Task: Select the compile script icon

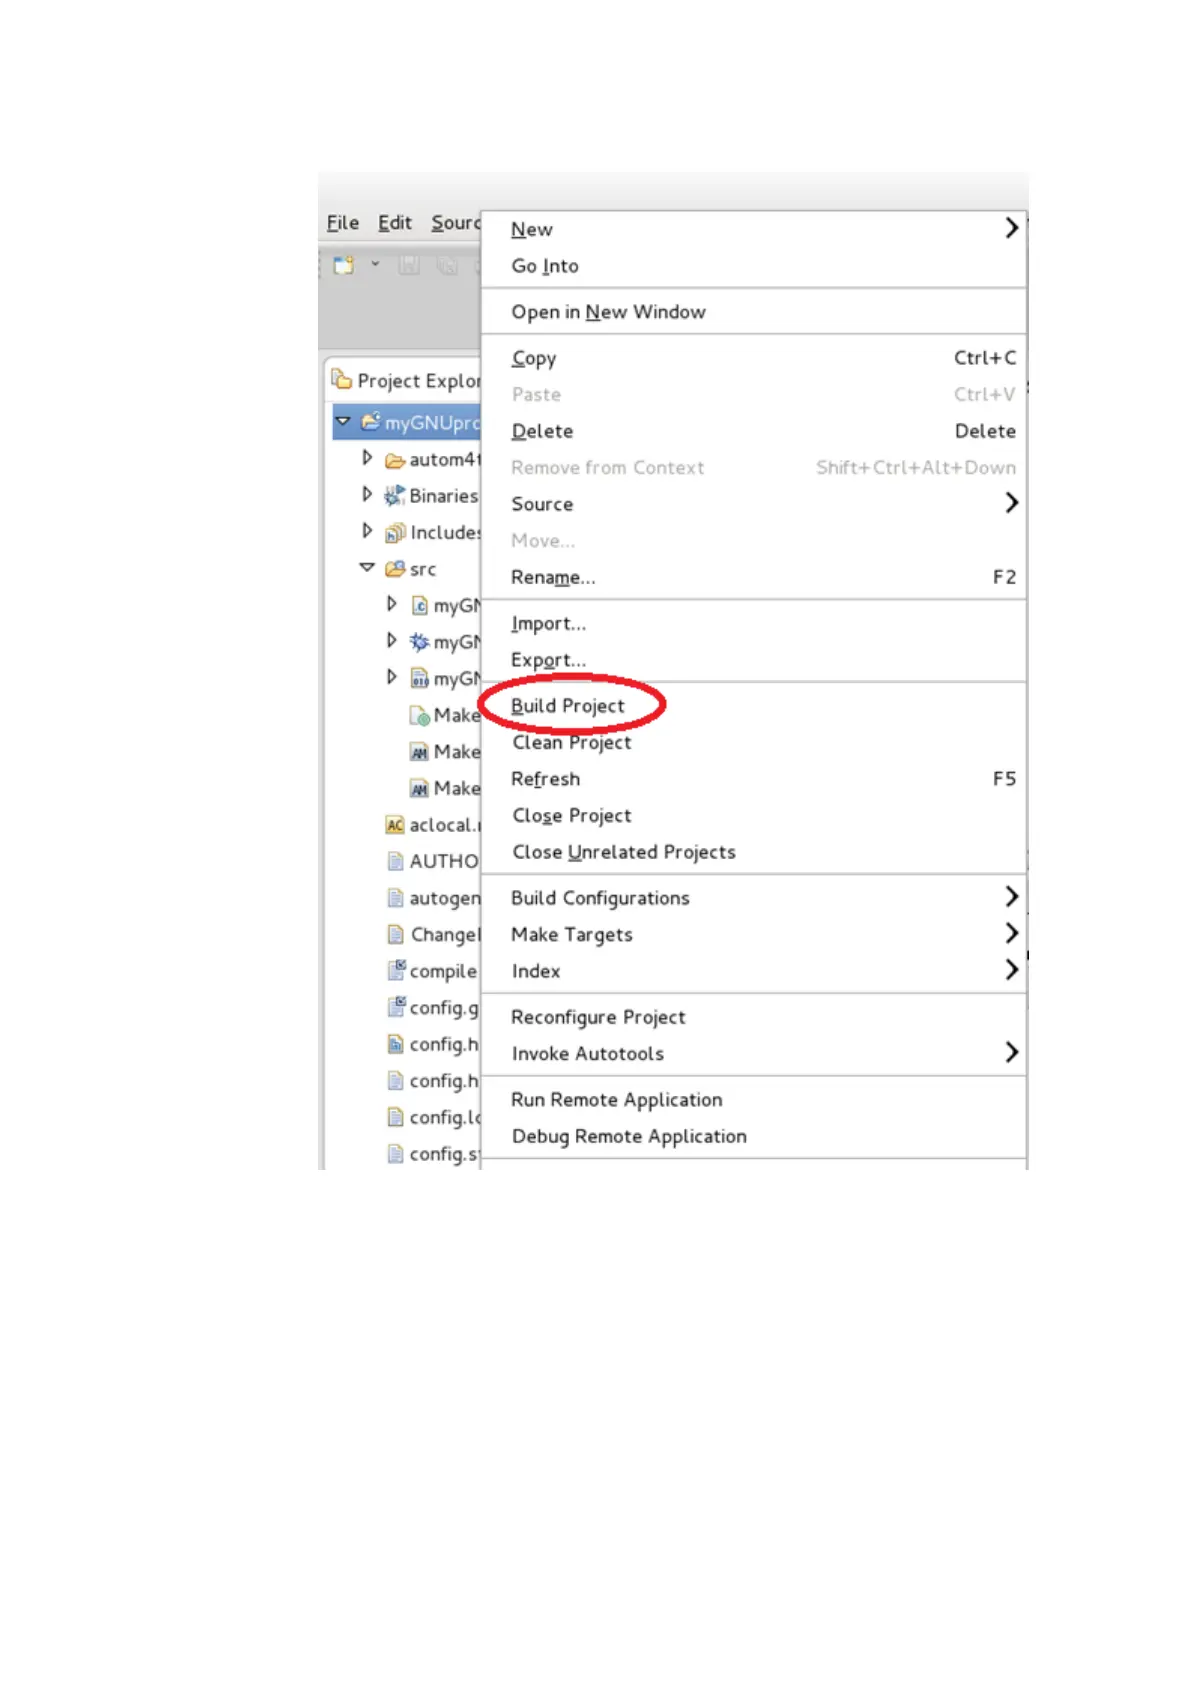Action: coord(396,970)
